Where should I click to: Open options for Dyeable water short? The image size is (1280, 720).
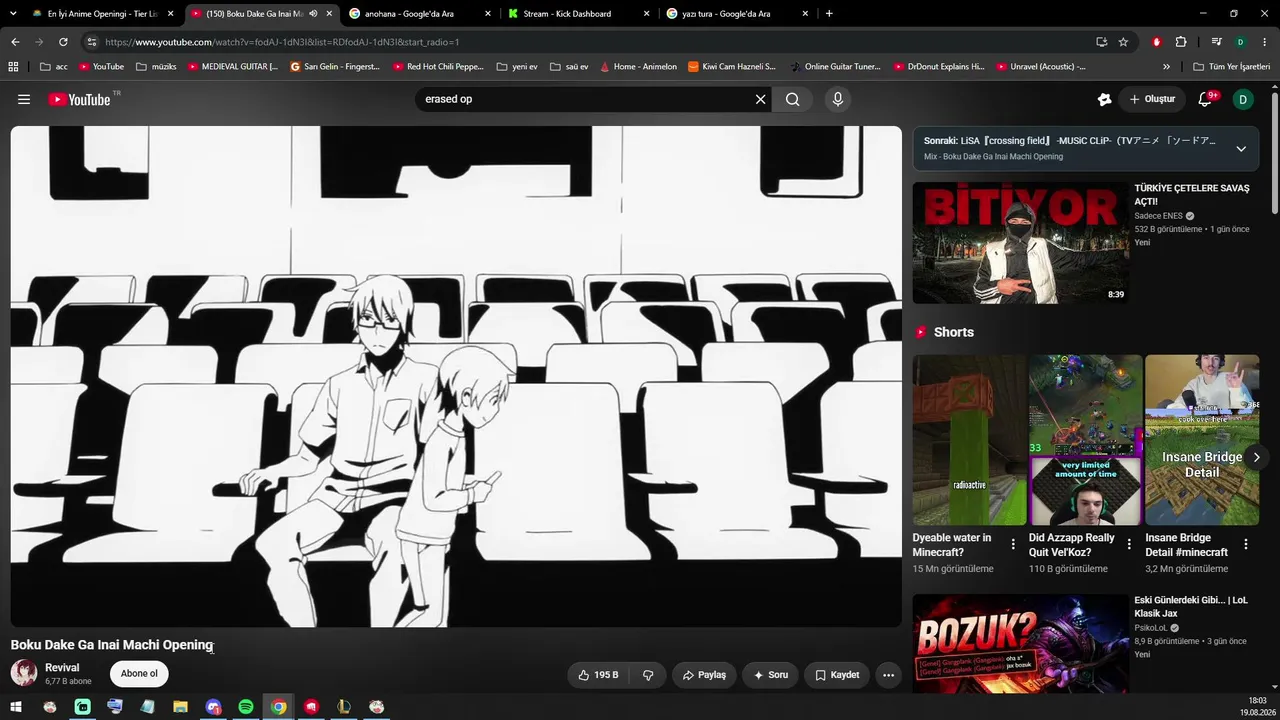point(1013,544)
